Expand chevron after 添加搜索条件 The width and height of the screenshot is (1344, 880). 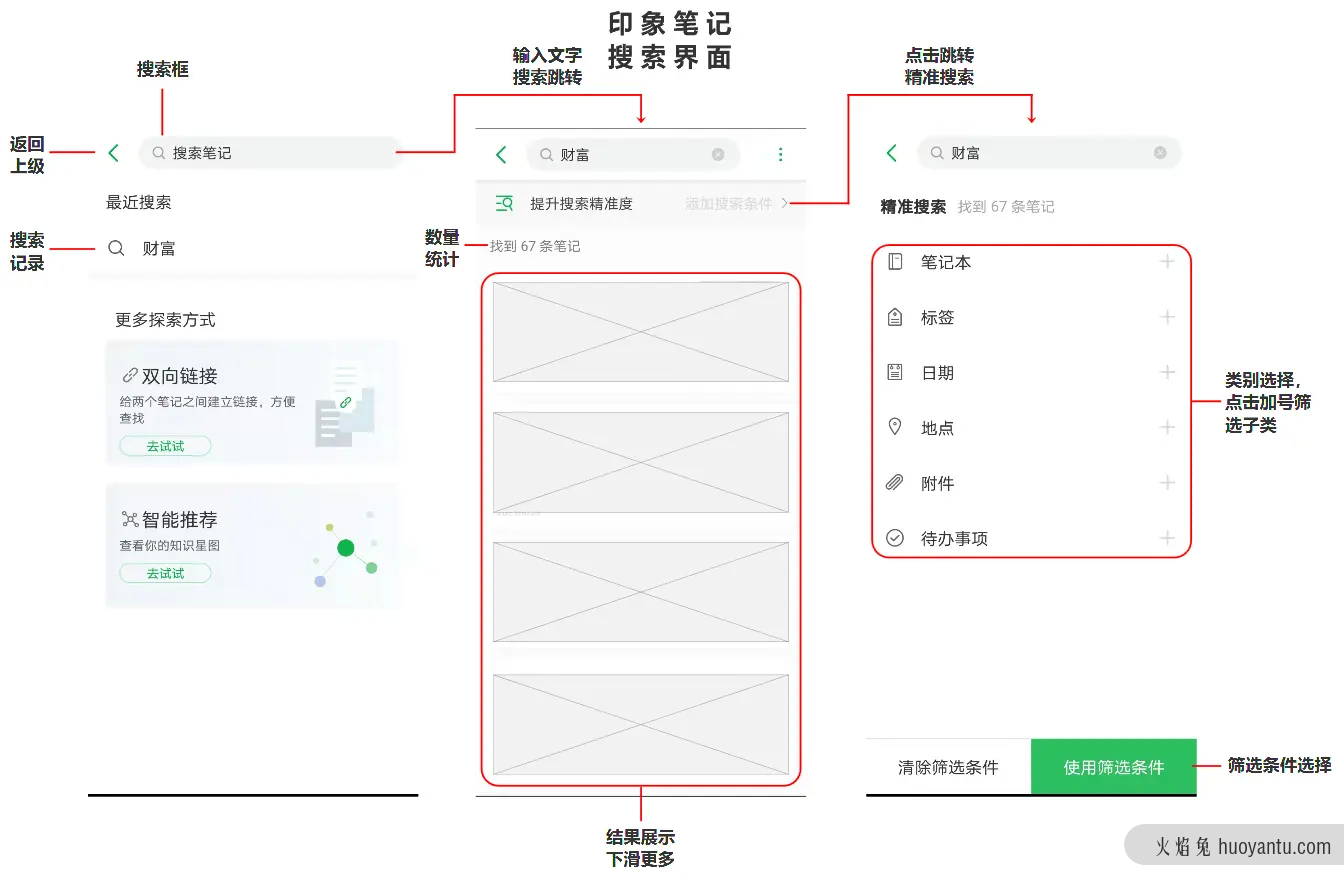(x=785, y=203)
